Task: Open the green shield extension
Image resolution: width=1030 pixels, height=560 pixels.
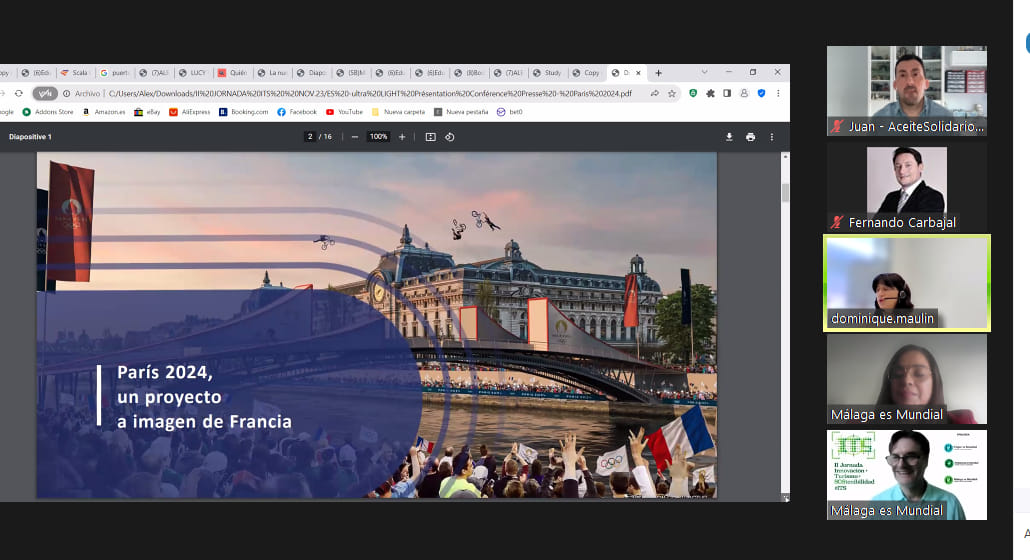Action: click(693, 94)
